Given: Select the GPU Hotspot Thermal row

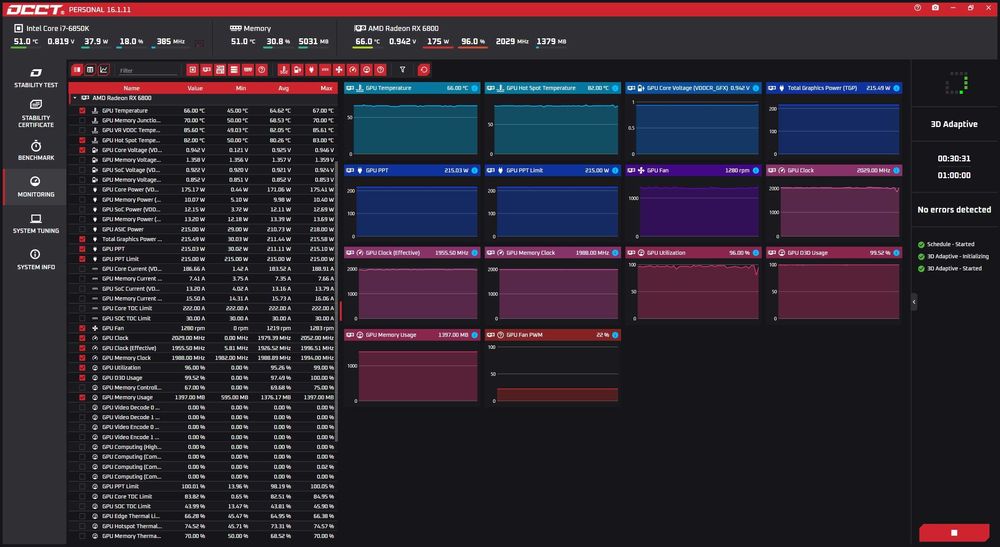Looking at the screenshot, I should pyautogui.click(x=203, y=526).
